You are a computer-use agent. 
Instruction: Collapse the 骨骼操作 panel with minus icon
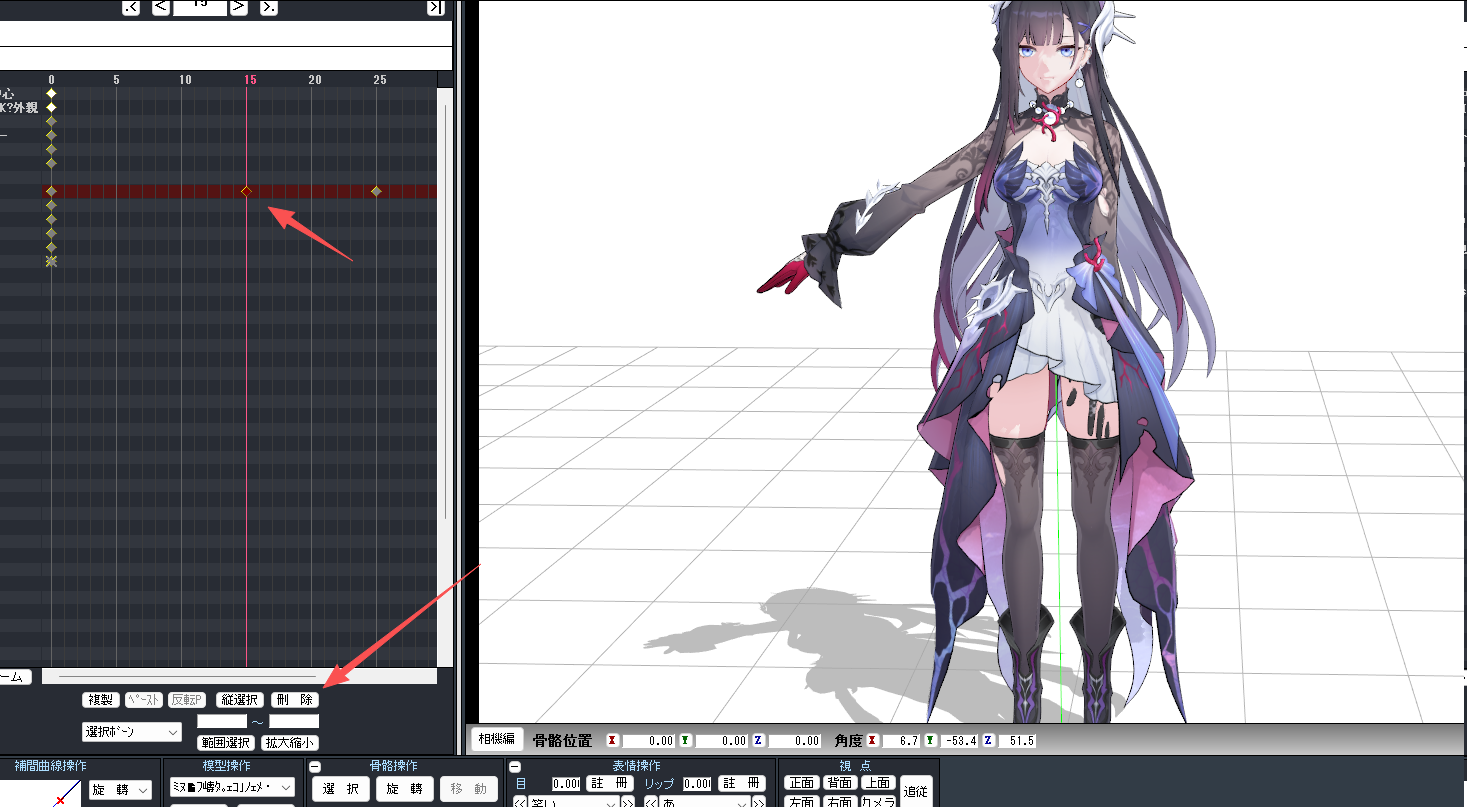pyautogui.click(x=315, y=767)
